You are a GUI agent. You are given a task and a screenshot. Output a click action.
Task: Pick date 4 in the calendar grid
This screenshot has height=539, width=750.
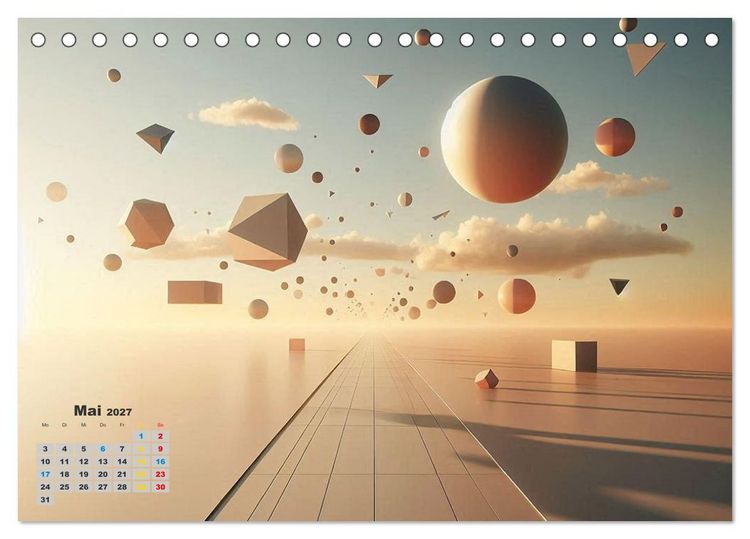click(65, 449)
